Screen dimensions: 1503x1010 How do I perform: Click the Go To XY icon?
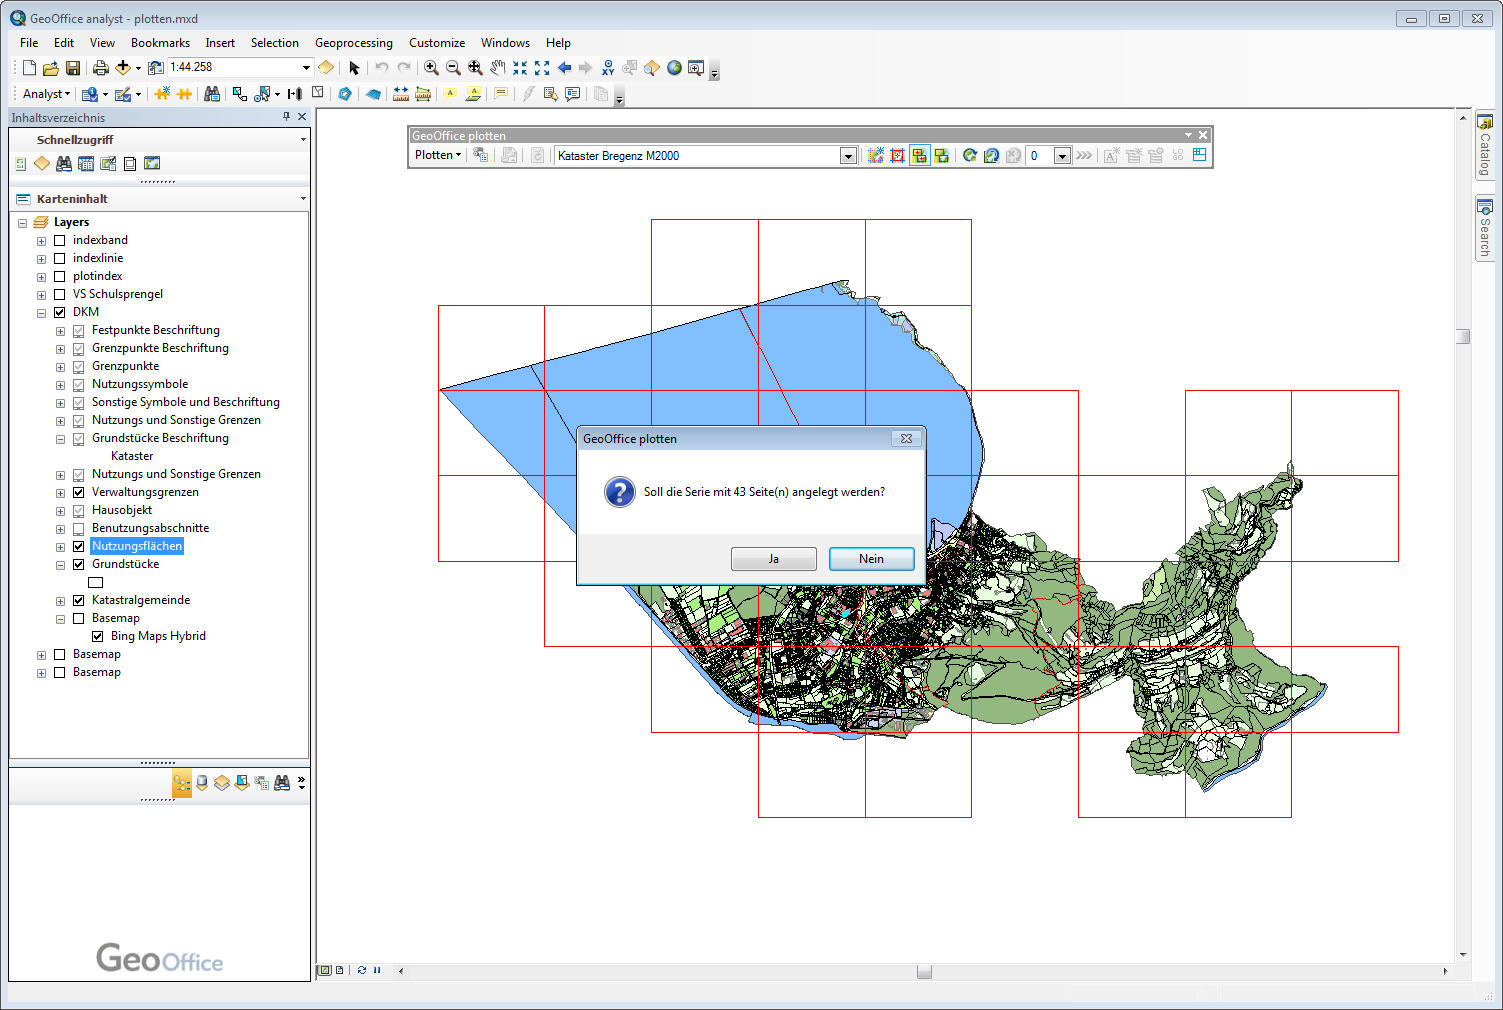(608, 68)
